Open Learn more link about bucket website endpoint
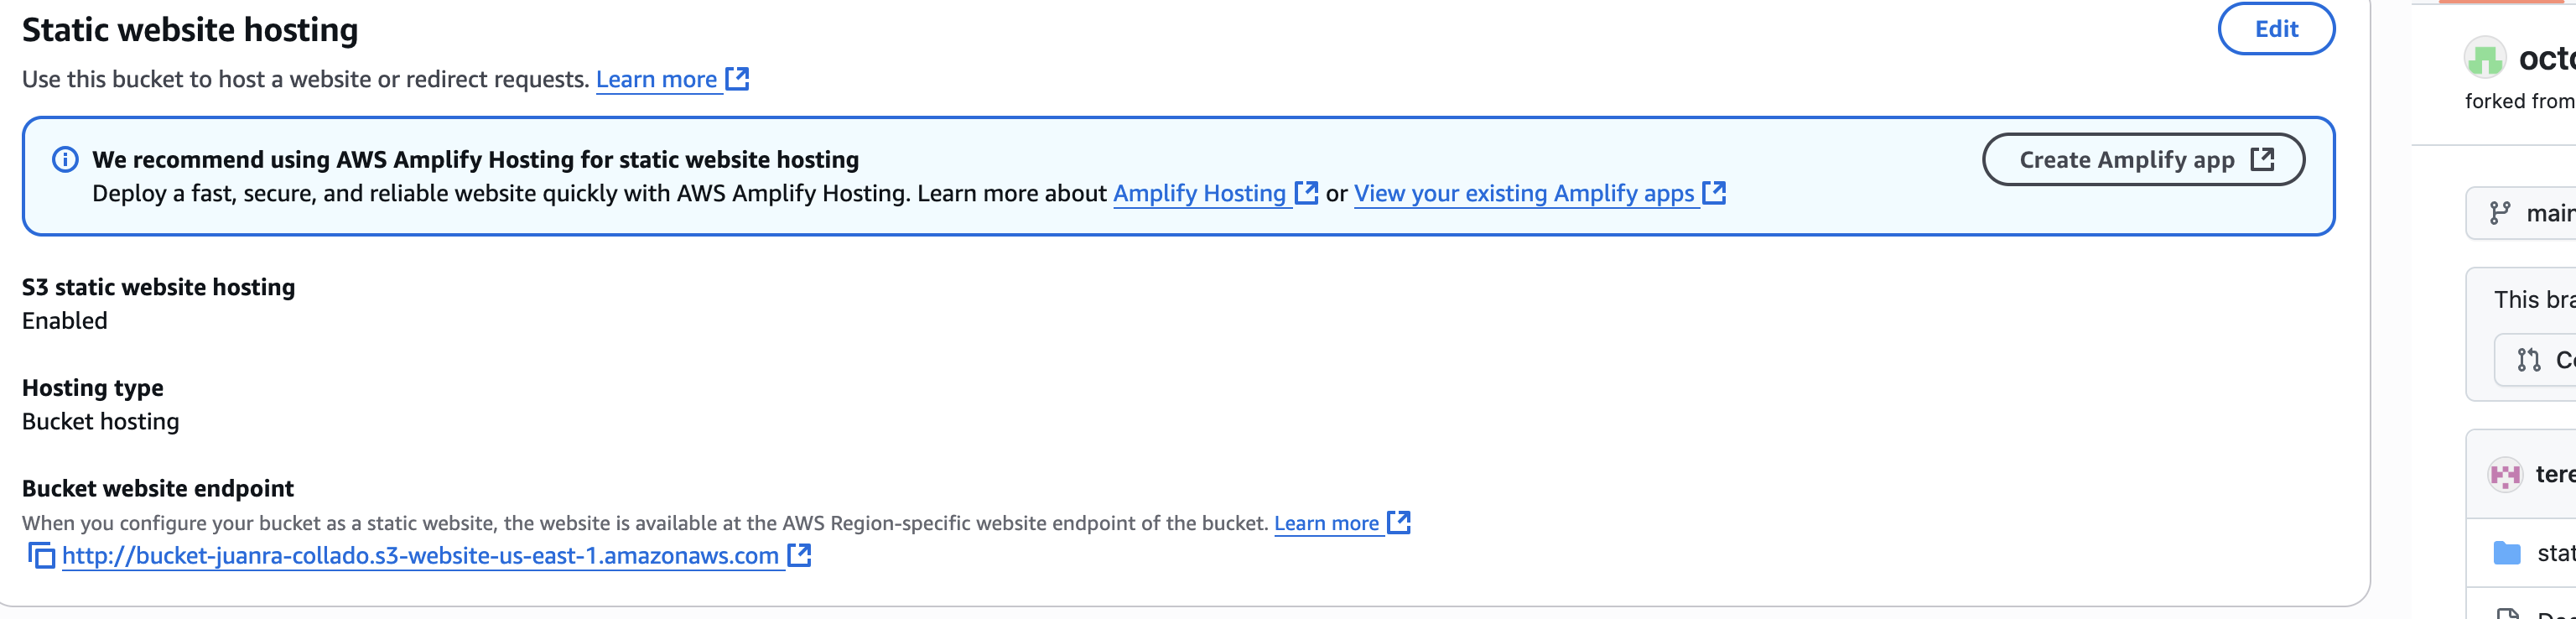Screen dimensions: 2576x619 click(1326, 524)
